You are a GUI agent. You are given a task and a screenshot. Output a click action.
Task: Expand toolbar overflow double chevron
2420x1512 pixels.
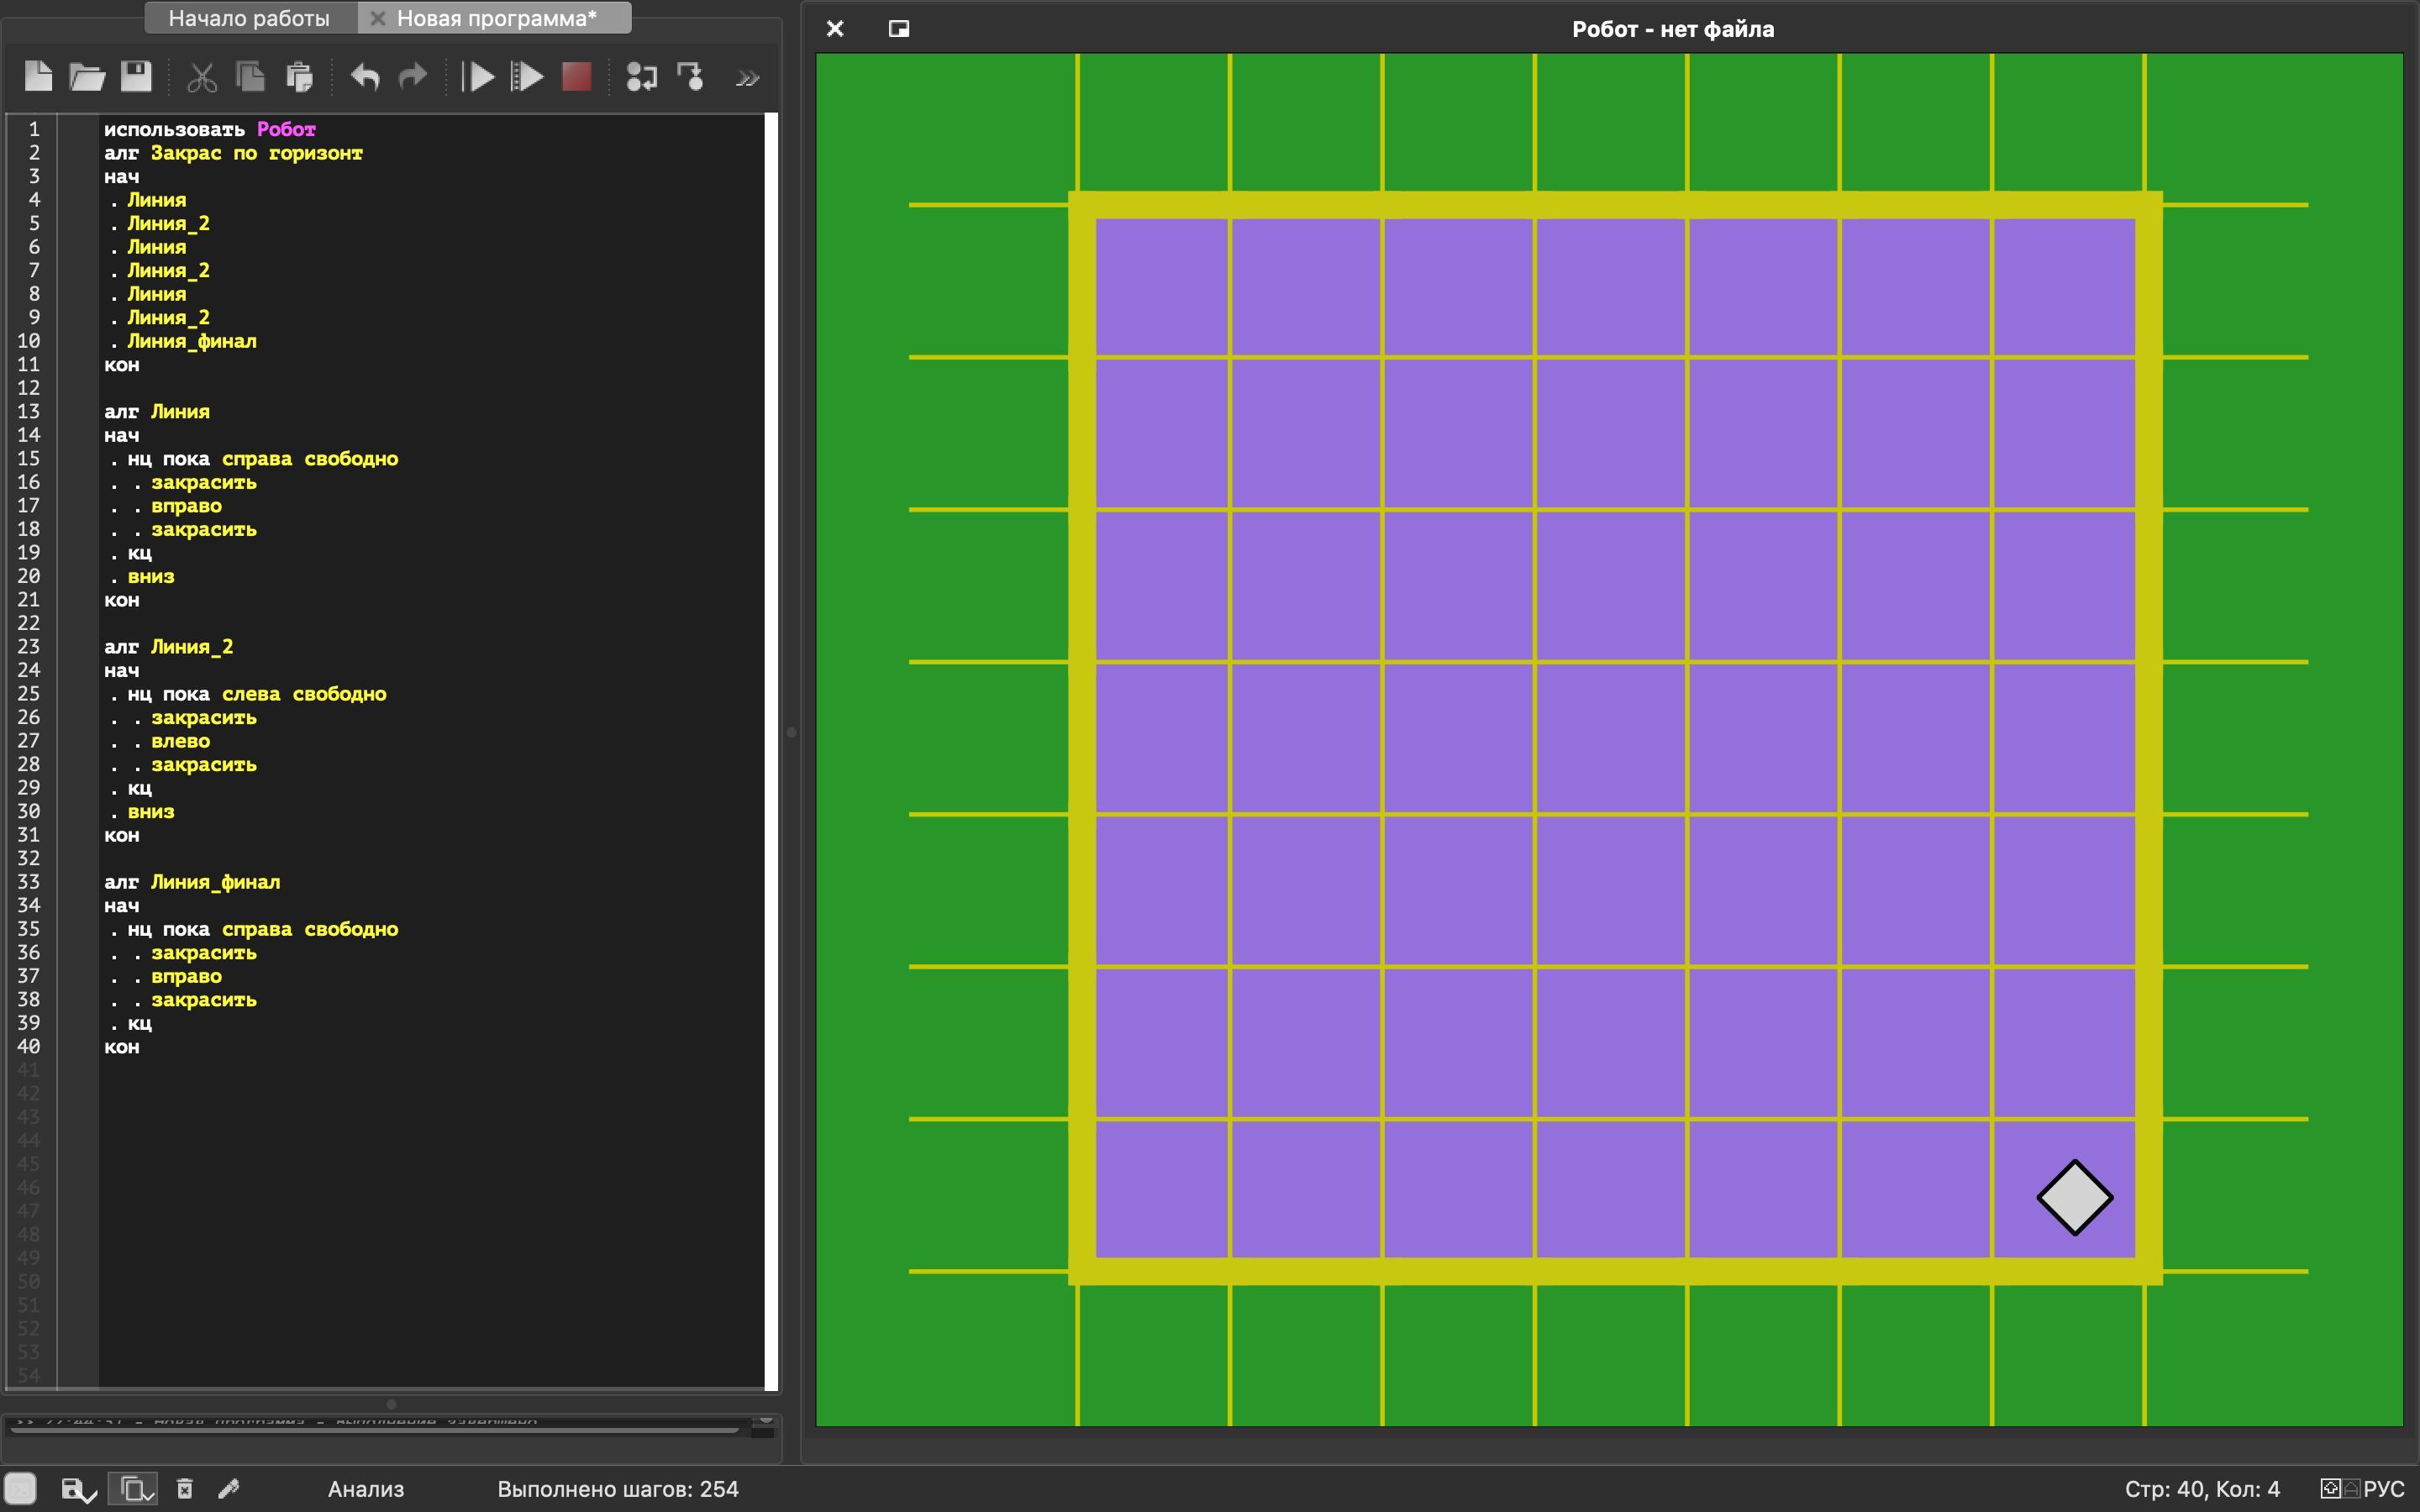[x=747, y=78]
